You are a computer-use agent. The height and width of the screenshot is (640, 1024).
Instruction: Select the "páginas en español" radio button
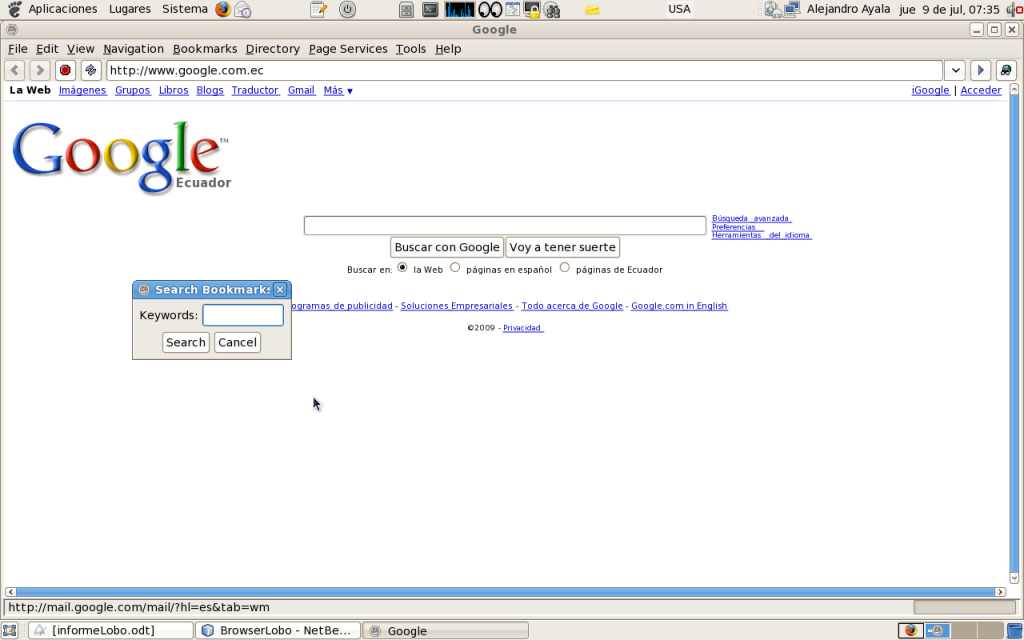455,267
